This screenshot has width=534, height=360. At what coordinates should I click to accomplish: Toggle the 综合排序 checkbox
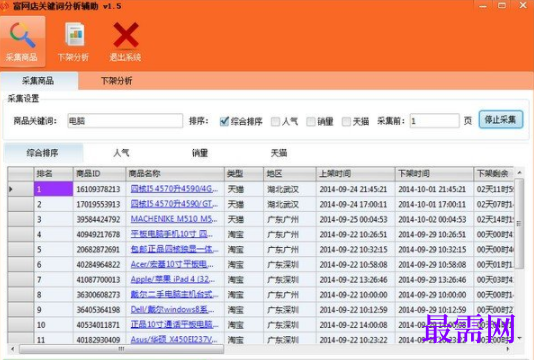point(224,121)
